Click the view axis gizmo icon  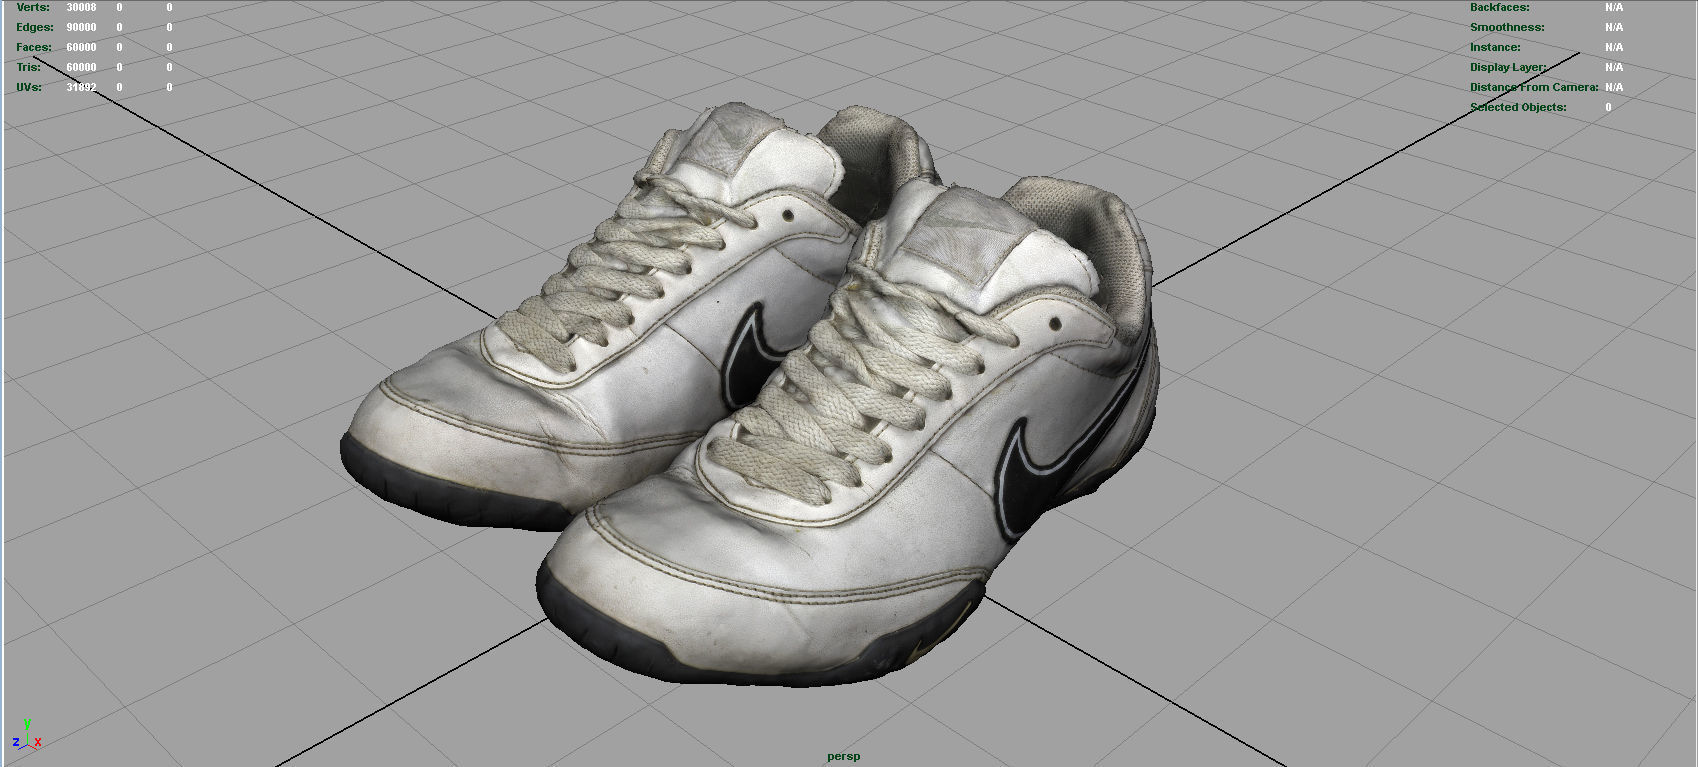click(27, 735)
